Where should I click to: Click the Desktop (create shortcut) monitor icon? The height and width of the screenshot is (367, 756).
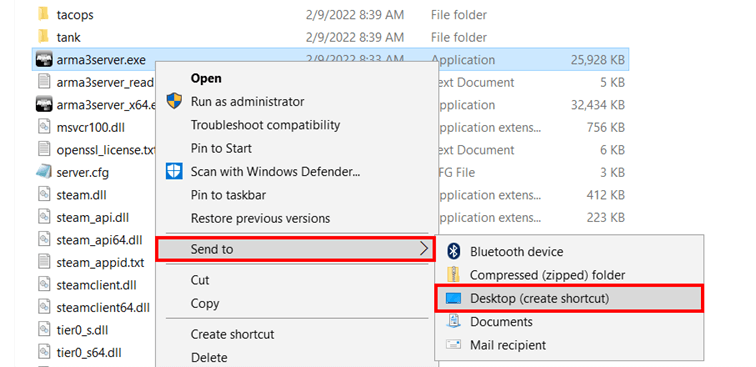click(x=454, y=299)
